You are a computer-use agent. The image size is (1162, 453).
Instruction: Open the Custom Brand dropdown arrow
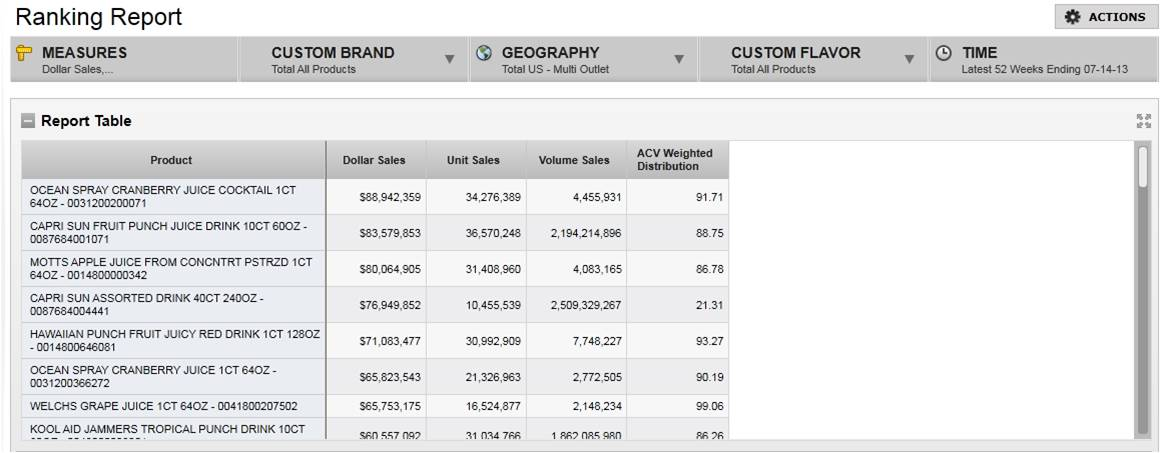point(449,60)
